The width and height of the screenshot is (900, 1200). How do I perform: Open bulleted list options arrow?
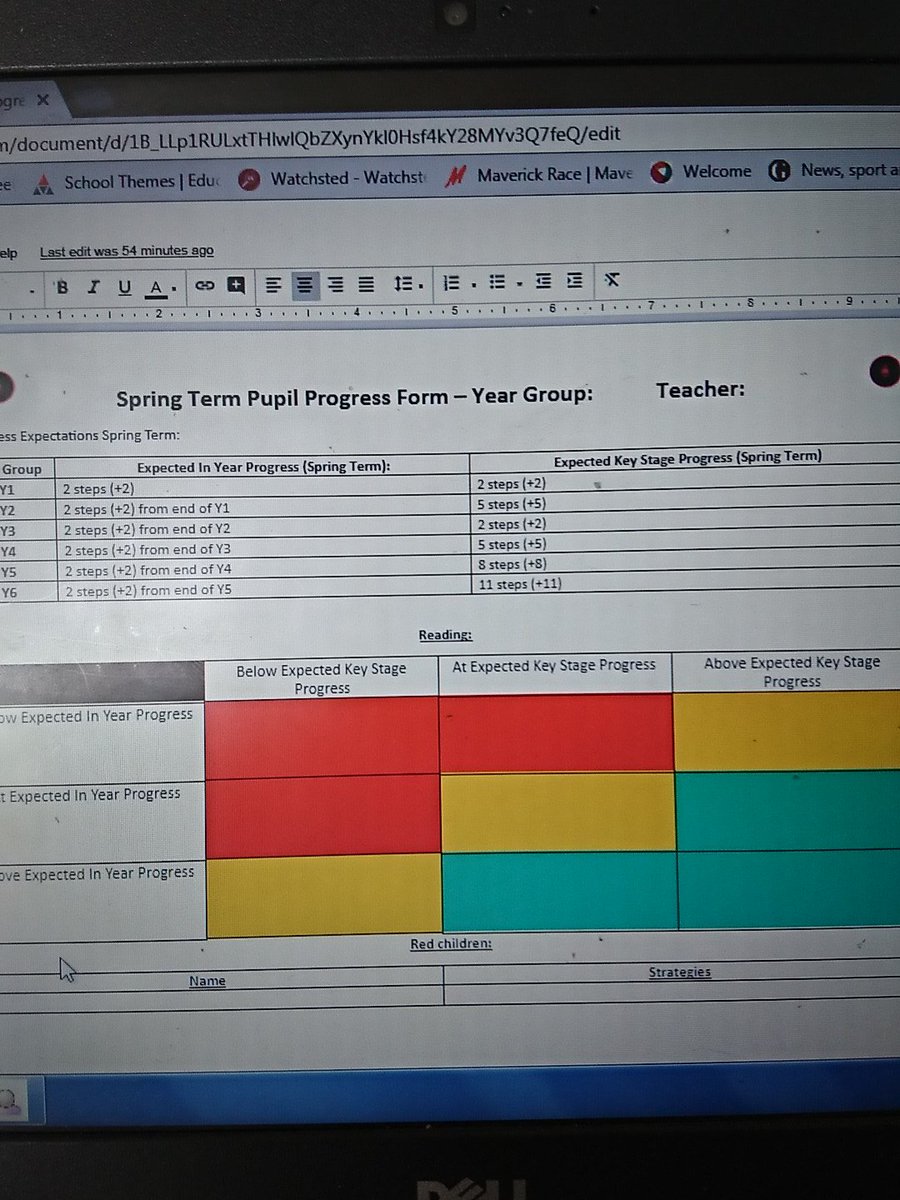520,285
